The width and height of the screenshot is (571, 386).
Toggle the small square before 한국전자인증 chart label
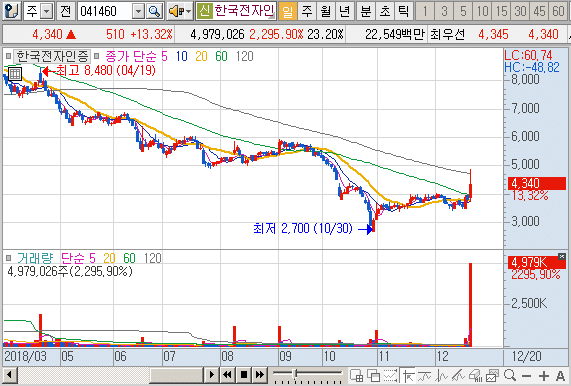click(x=8, y=56)
